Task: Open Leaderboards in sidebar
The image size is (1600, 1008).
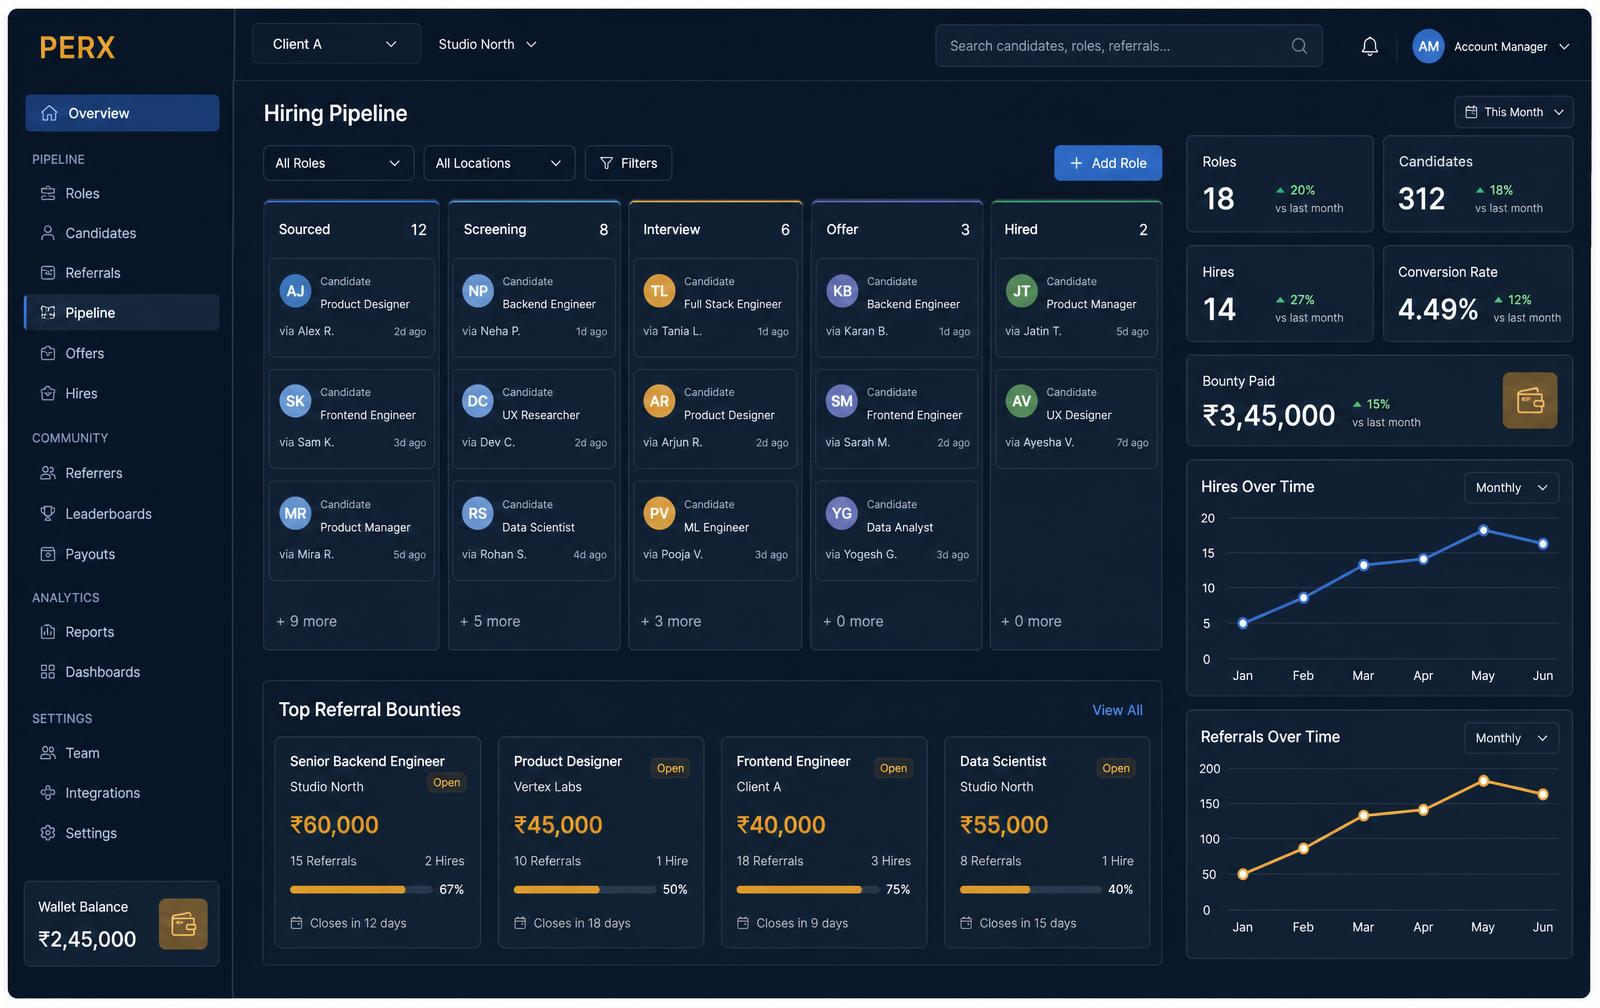Action: pos(122,514)
